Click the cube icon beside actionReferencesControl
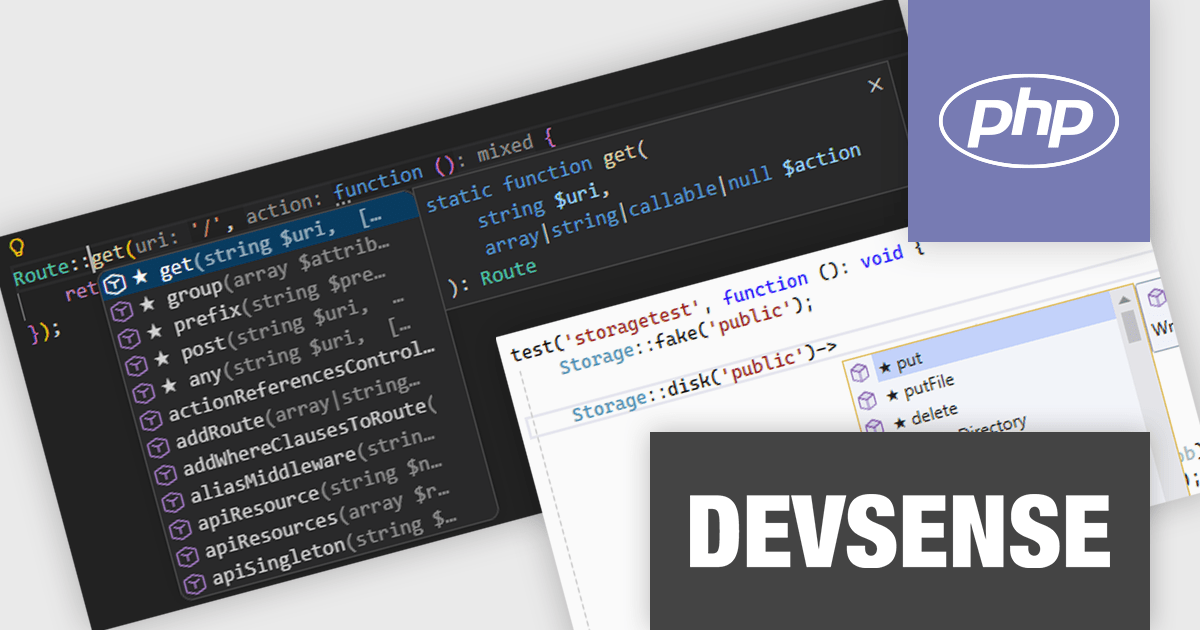 click(149, 420)
